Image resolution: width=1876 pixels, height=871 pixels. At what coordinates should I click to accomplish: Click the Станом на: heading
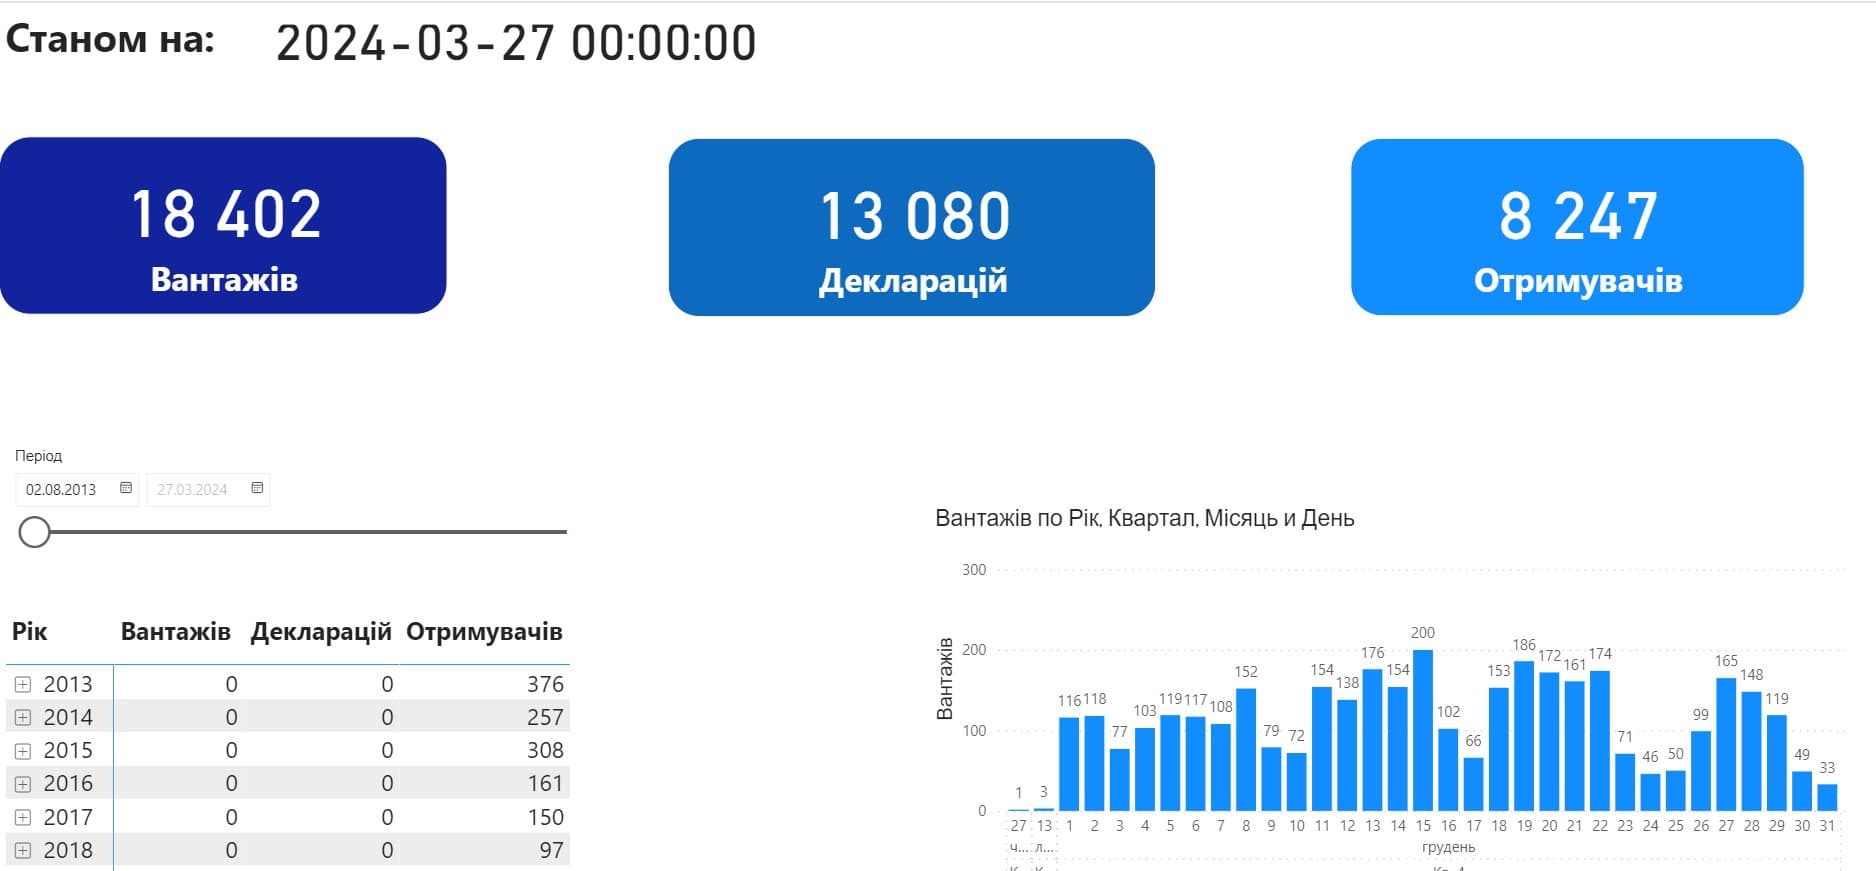click(x=110, y=39)
